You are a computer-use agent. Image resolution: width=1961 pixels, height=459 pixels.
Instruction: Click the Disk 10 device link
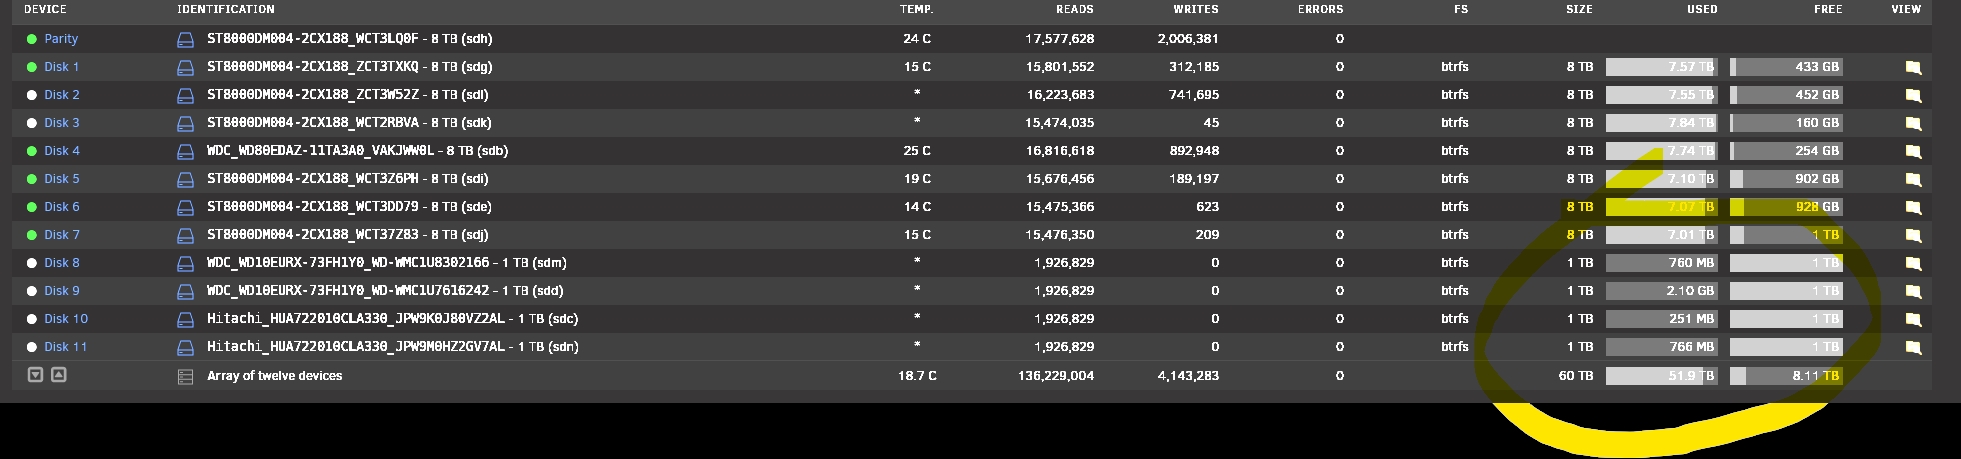[65, 319]
